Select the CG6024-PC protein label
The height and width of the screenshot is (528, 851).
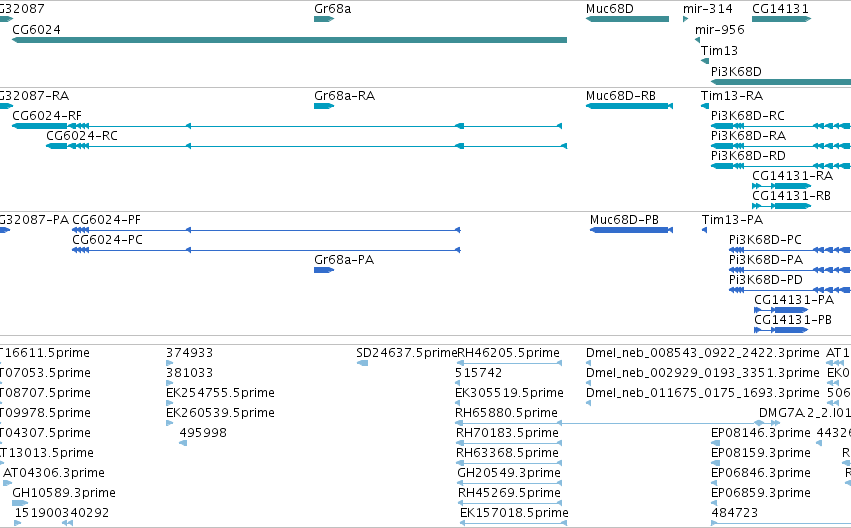point(107,240)
